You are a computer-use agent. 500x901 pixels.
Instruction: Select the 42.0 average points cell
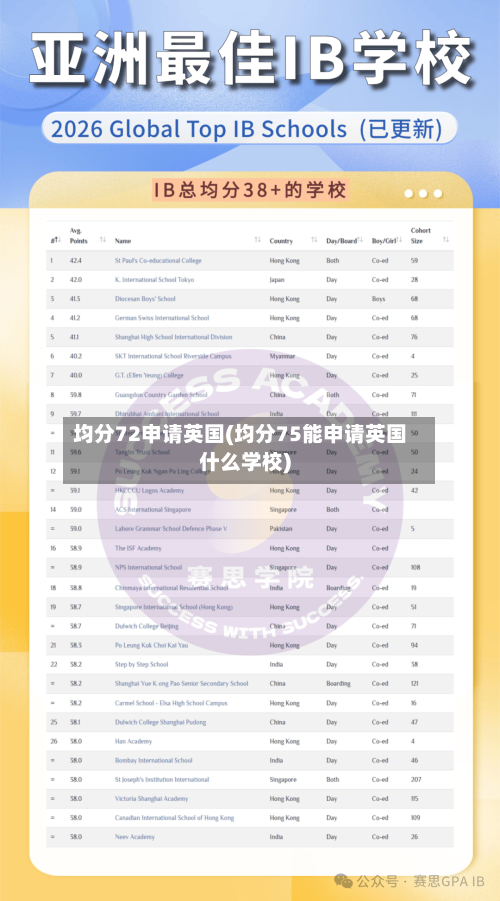coord(76,279)
